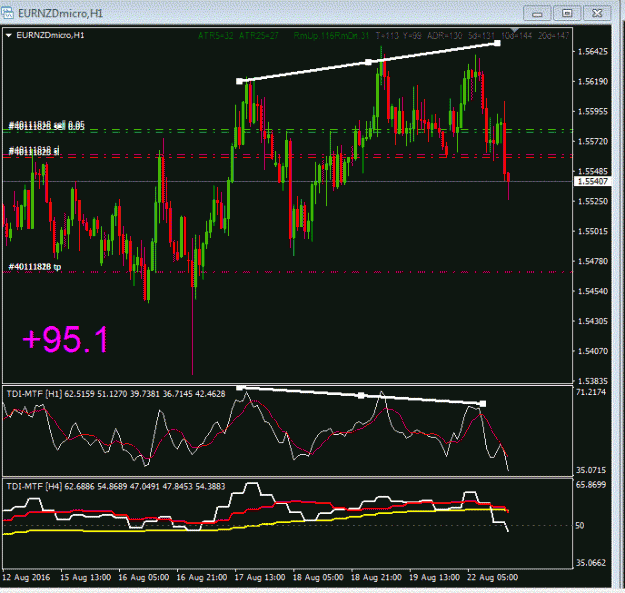The image size is (625, 593).
Task: Click the 'RmUp.116RmDn.31' readout
Action: [331, 36]
